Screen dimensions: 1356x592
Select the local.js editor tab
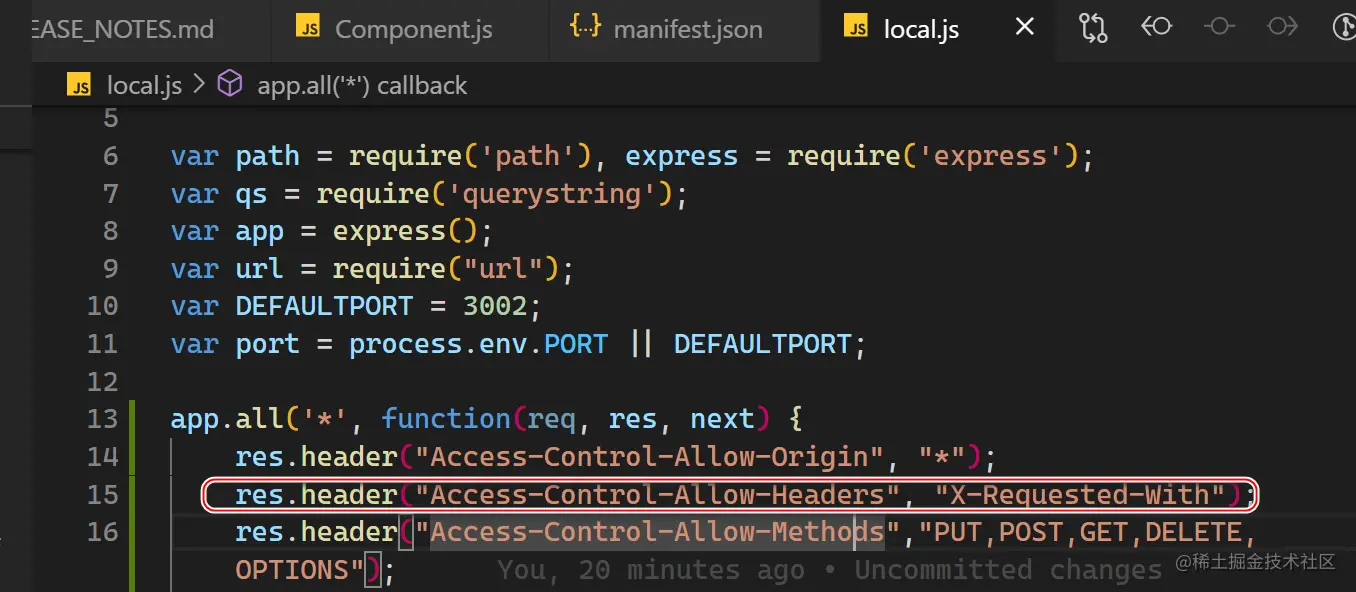pos(921,29)
